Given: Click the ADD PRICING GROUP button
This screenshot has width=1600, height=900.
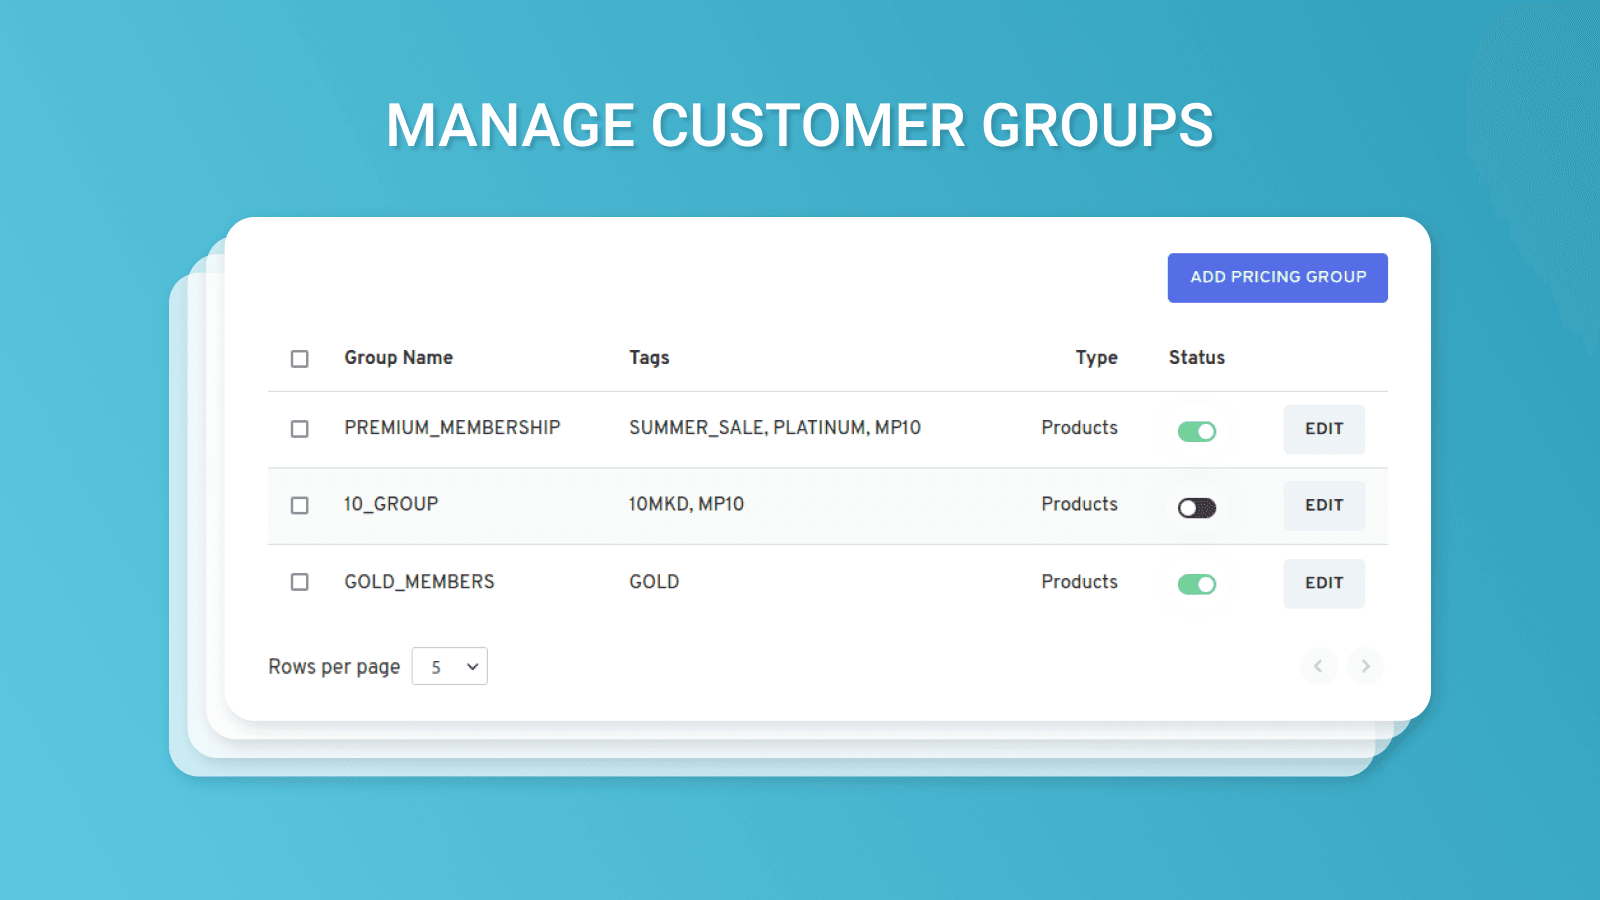Looking at the screenshot, I should point(1277,278).
